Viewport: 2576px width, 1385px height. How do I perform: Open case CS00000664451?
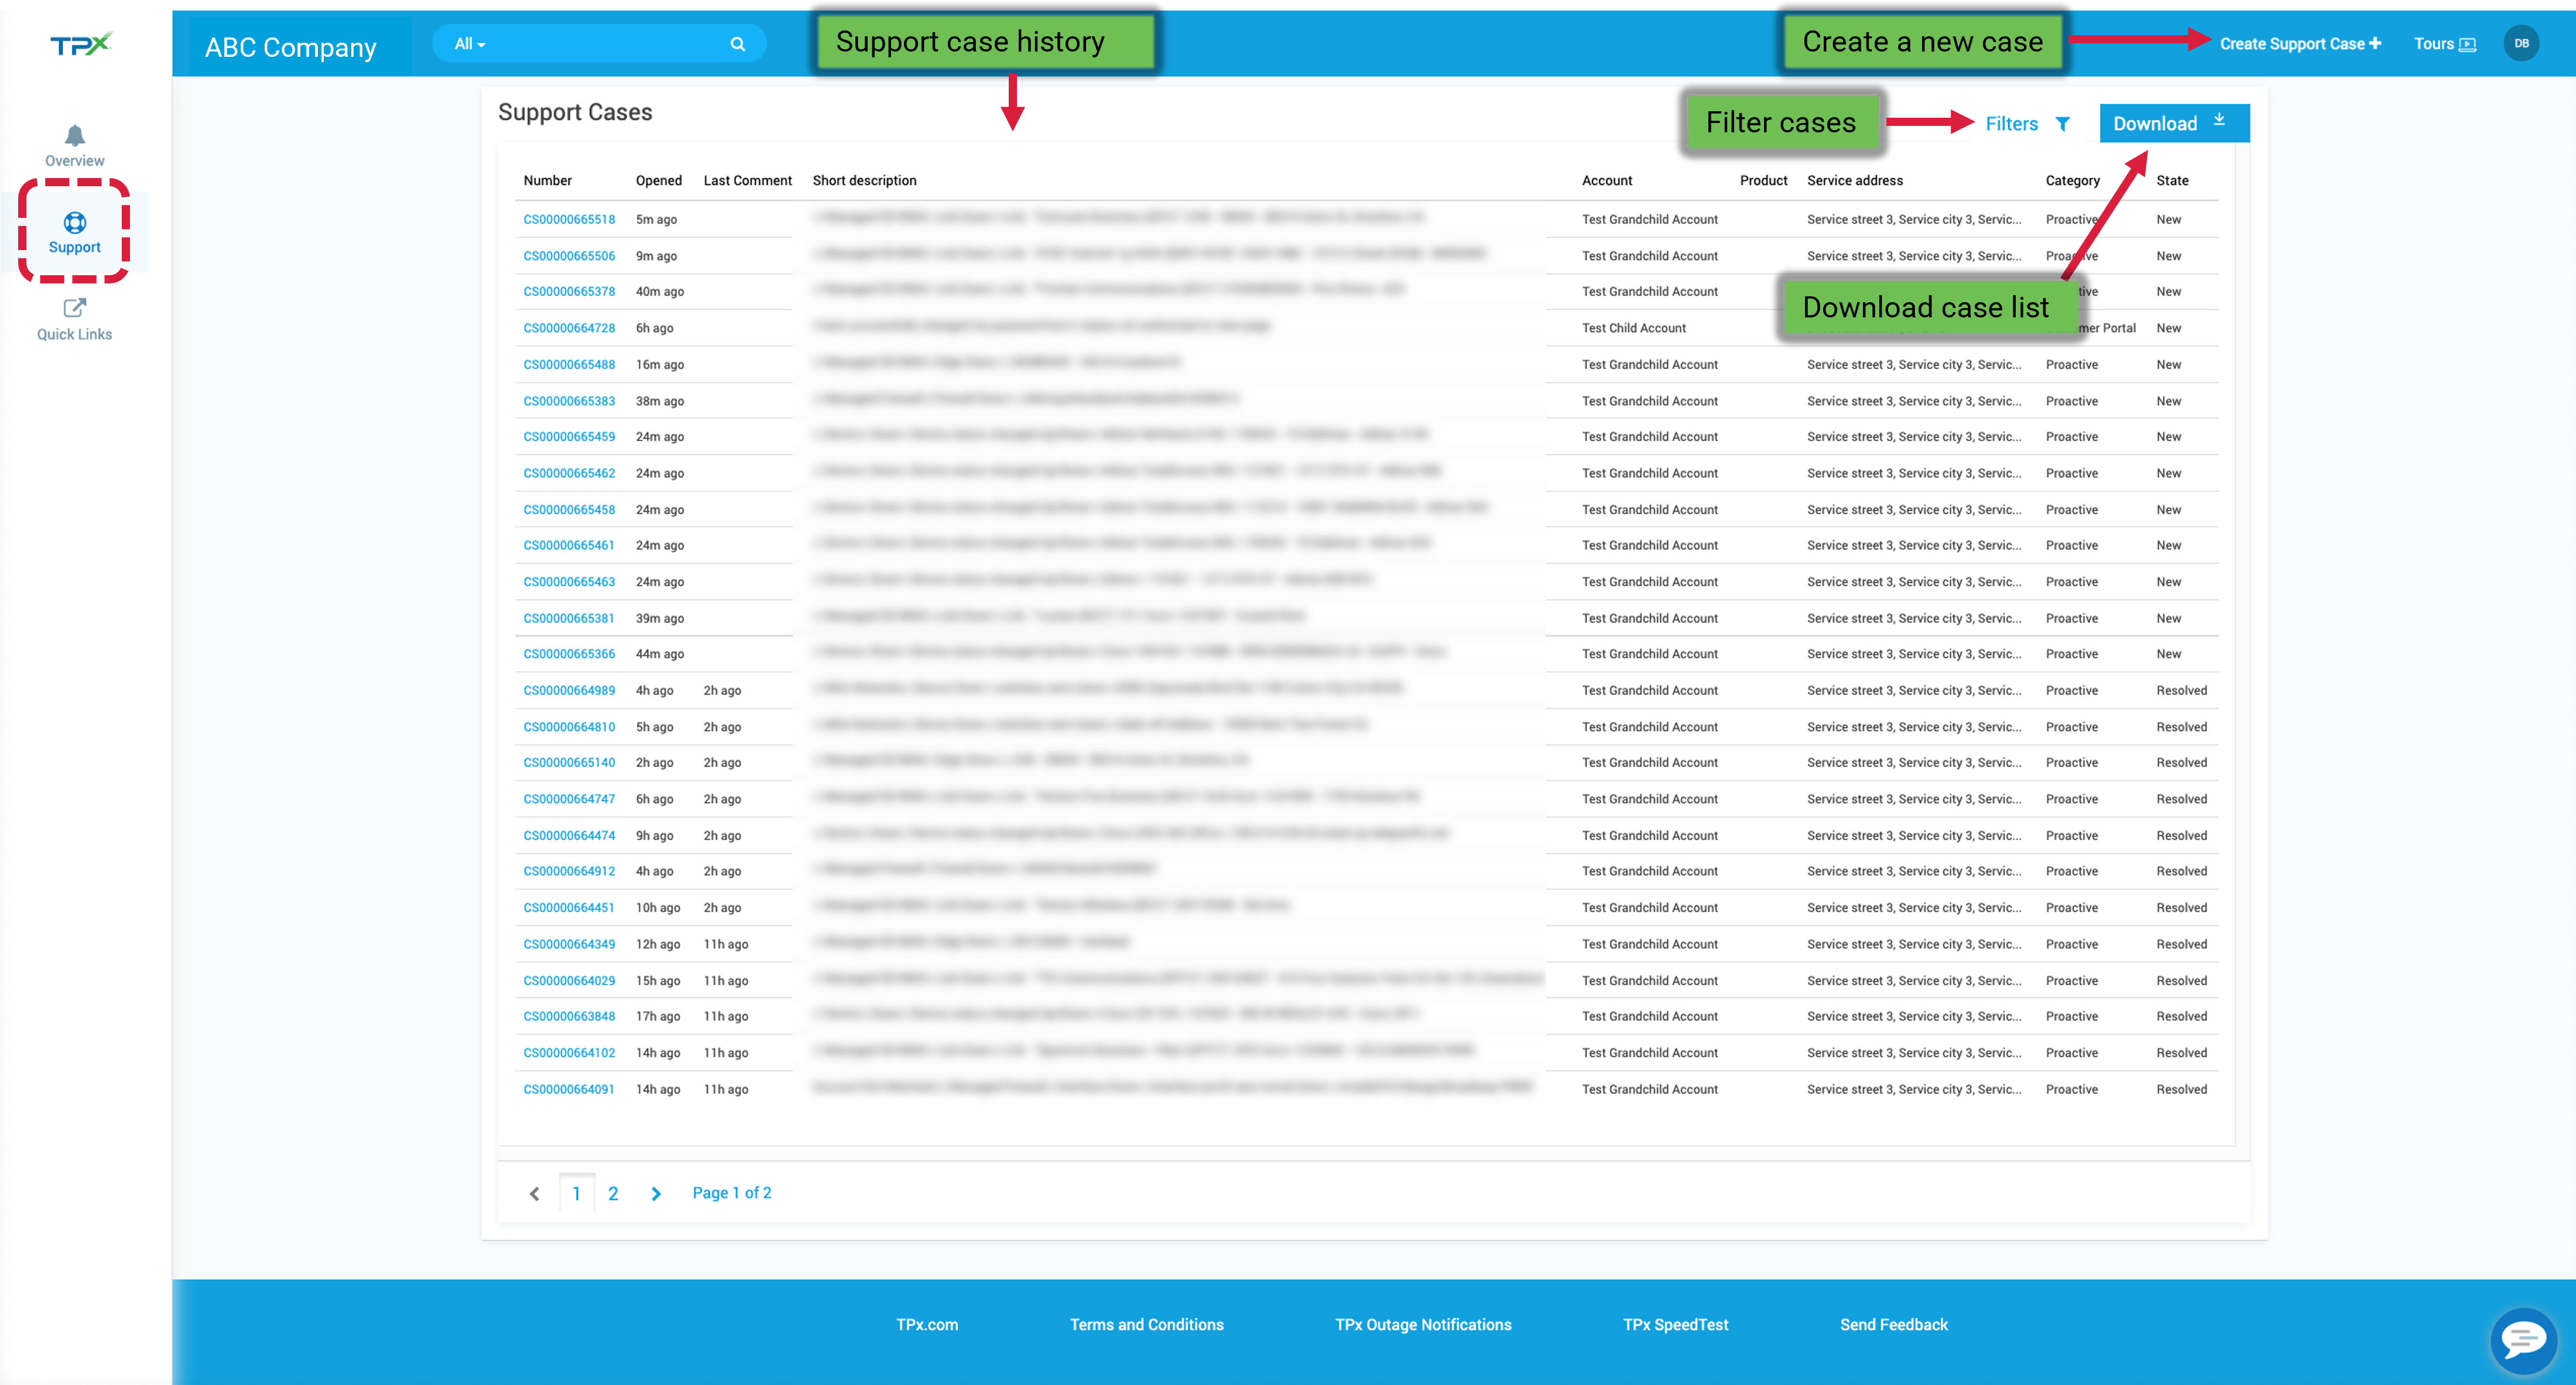569,908
